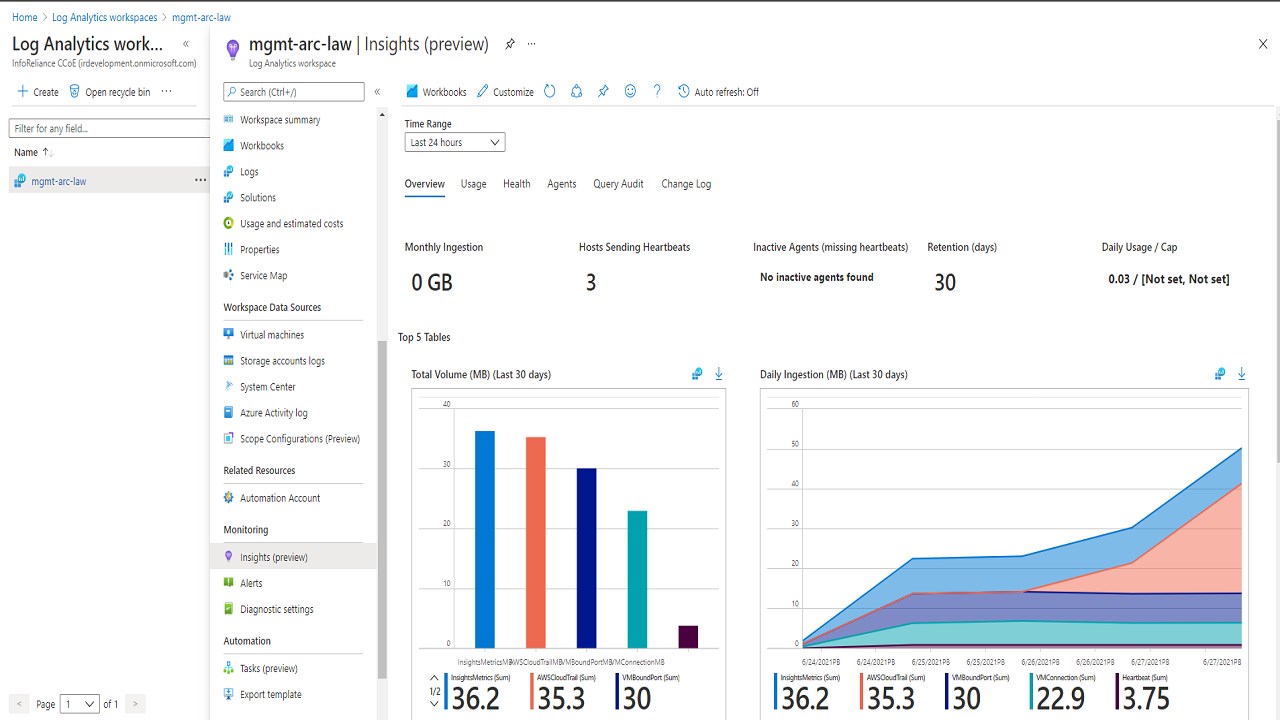Click the Customize pencil button
1280x720 pixels.
pyautogui.click(x=505, y=92)
